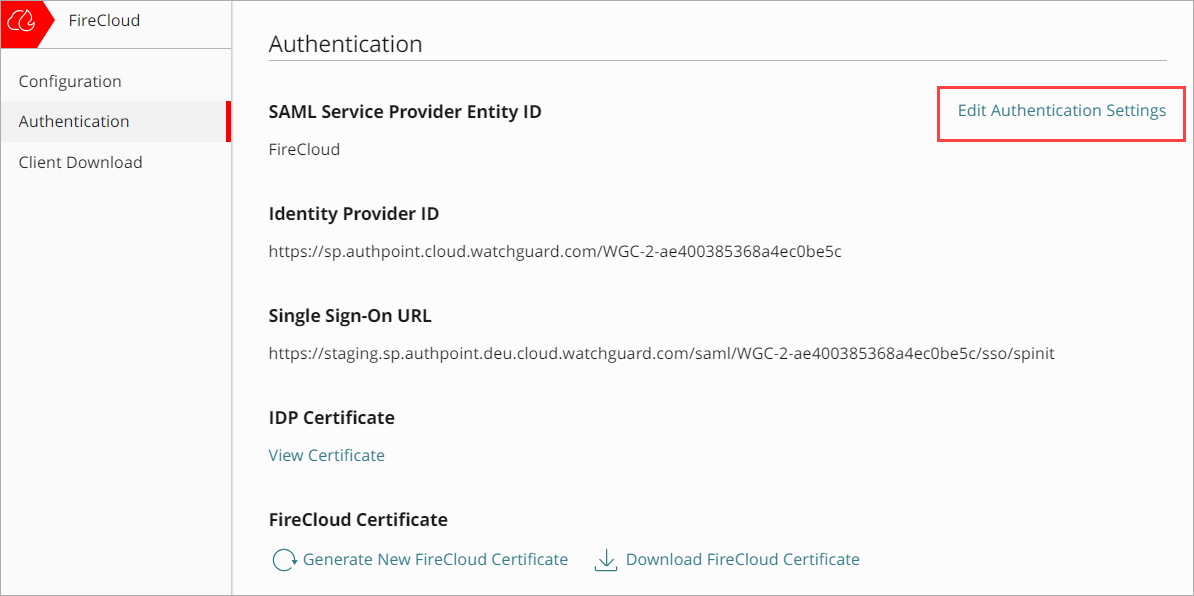Select the Identity Provider ID URL
The image size is (1194, 596).
[554, 251]
